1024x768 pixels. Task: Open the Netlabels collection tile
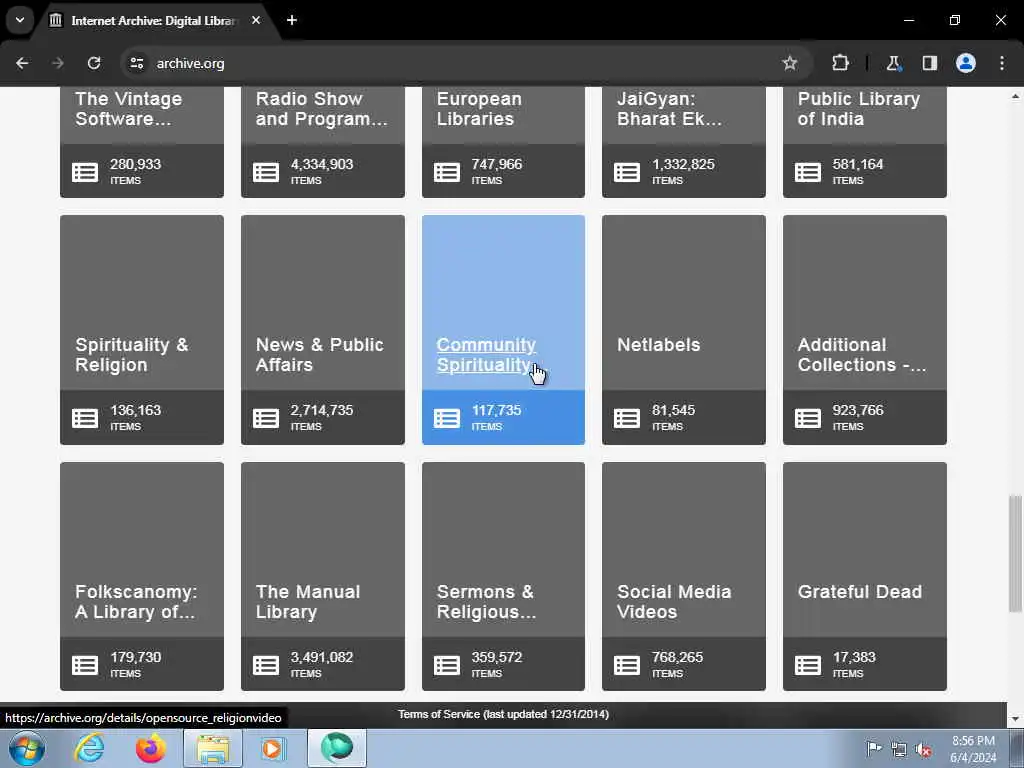(x=684, y=330)
